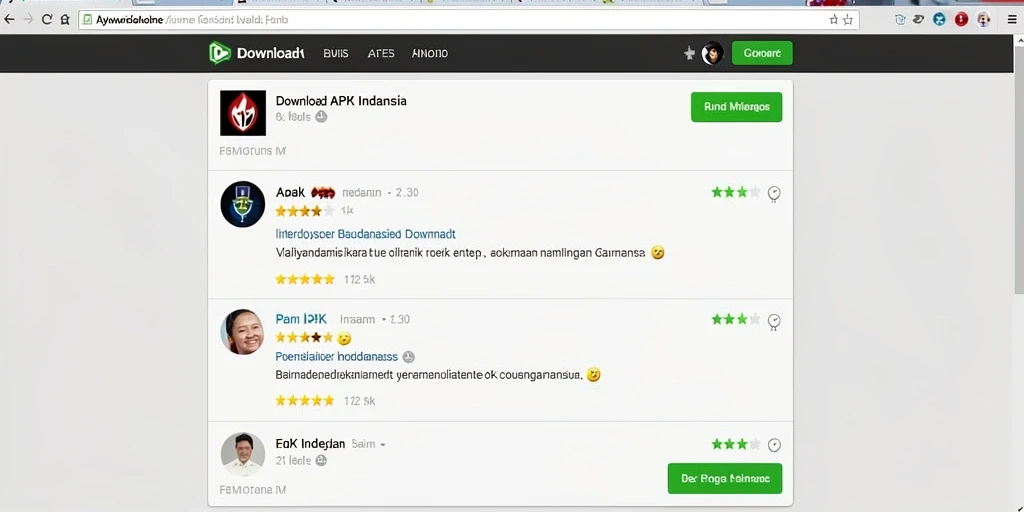Viewport: 1024px width, 512px height.
Task: Open the AFES nav menu item
Action: click(x=381, y=54)
